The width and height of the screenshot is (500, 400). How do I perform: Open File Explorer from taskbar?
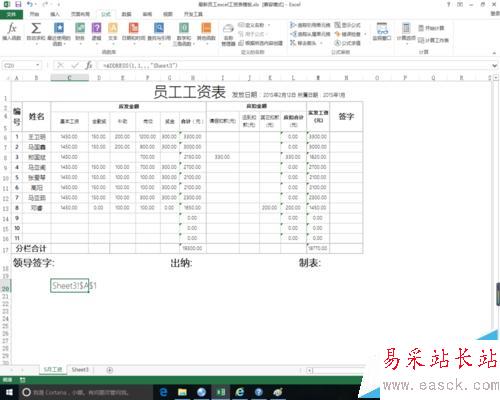182,392
